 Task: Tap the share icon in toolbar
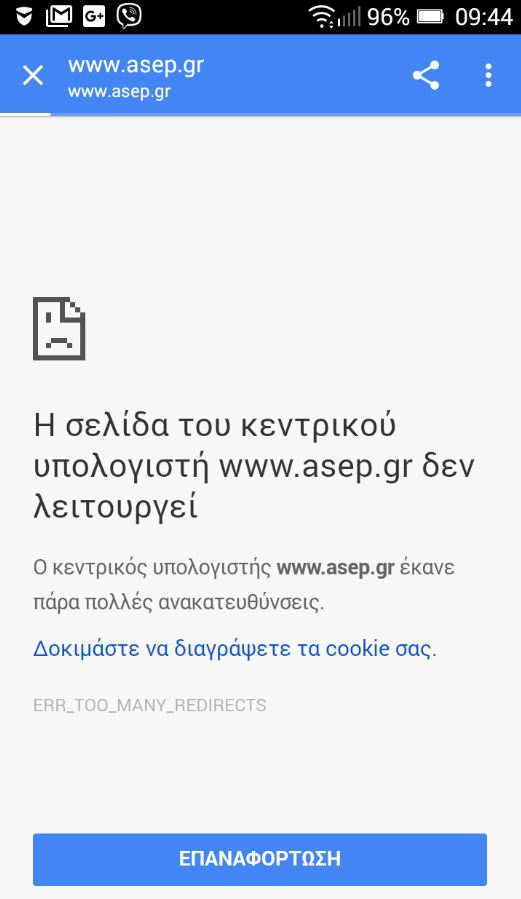[x=426, y=75]
